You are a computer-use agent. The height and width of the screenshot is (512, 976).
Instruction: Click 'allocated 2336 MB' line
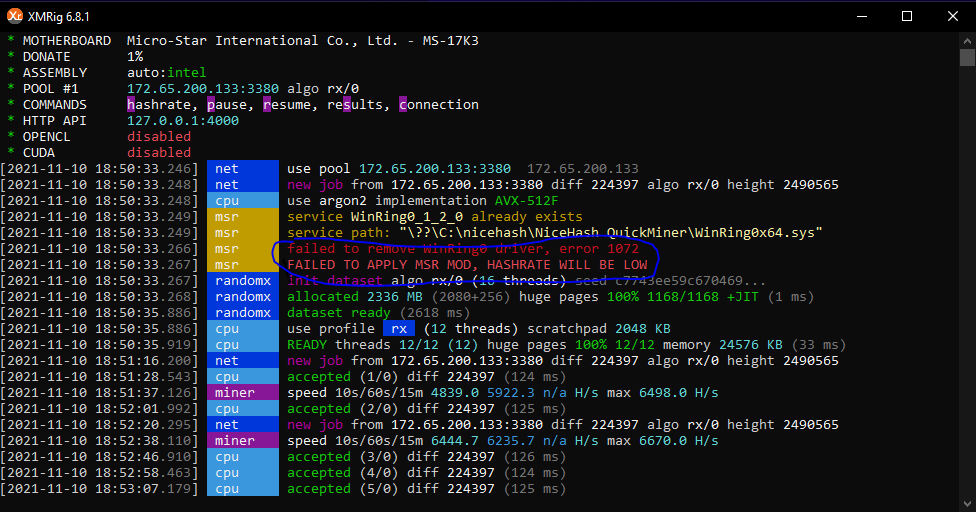pos(550,297)
